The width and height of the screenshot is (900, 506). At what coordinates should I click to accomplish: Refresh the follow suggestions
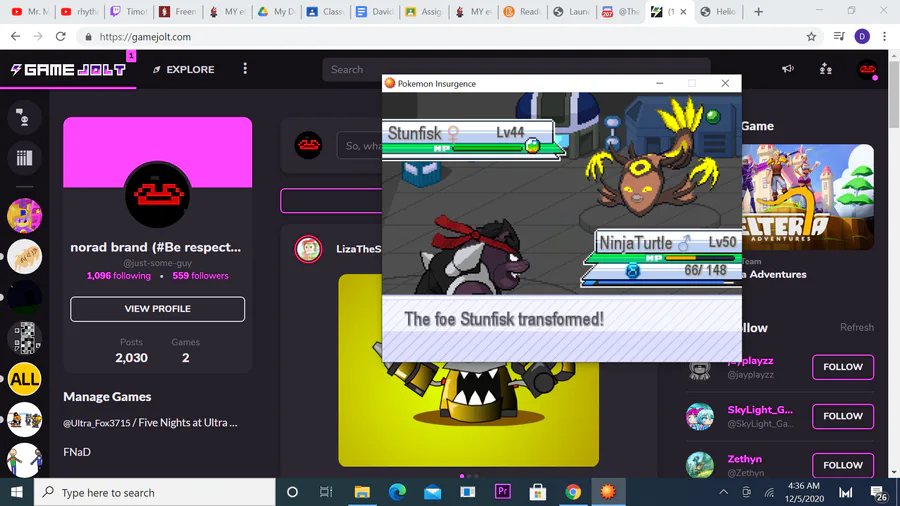point(857,328)
